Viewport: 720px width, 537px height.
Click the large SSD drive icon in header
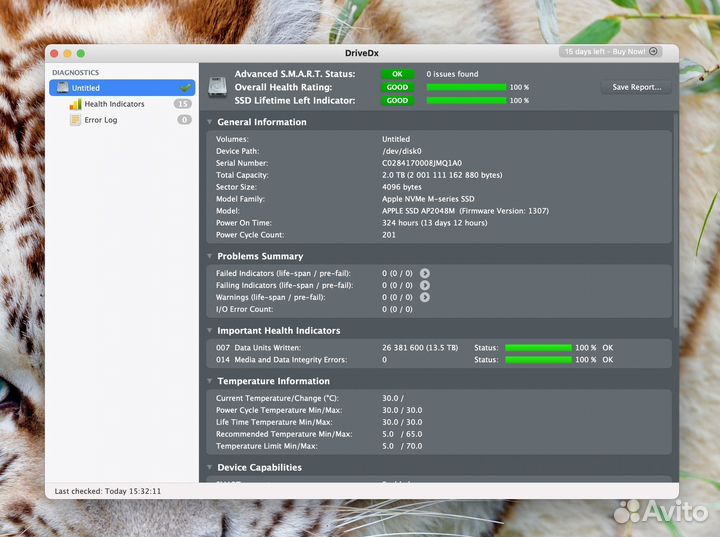[217, 87]
